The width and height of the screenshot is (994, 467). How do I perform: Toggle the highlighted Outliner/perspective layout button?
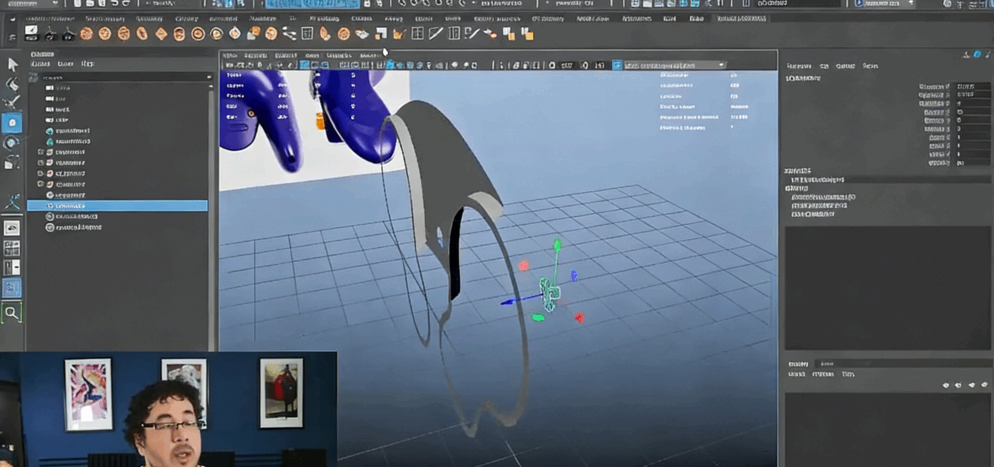12,289
